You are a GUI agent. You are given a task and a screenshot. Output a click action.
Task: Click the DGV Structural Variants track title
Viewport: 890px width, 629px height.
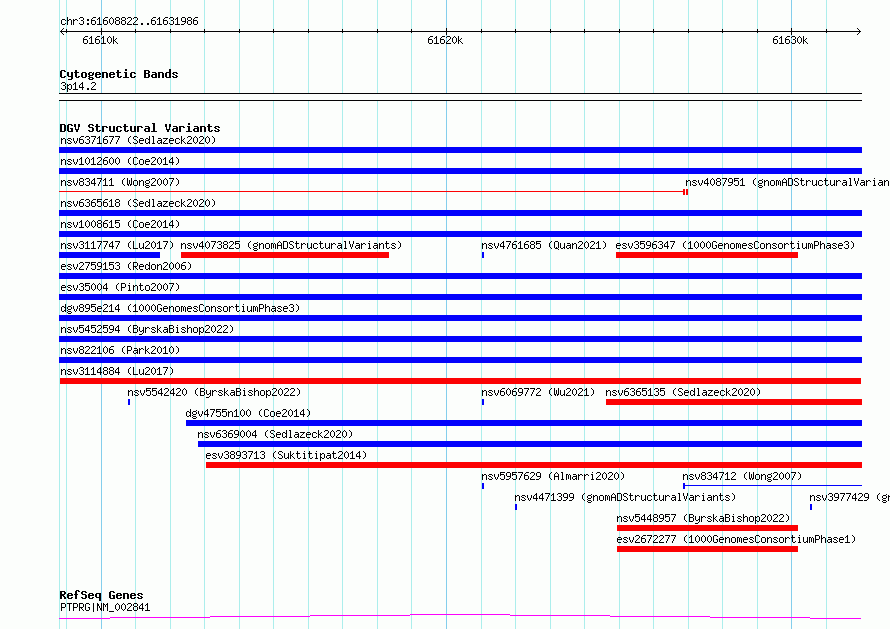click(140, 128)
